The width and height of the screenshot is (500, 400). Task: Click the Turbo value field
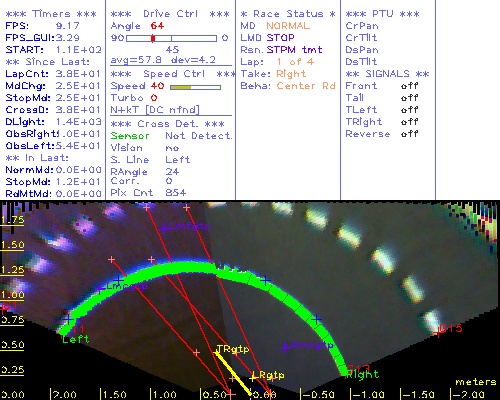(154, 98)
